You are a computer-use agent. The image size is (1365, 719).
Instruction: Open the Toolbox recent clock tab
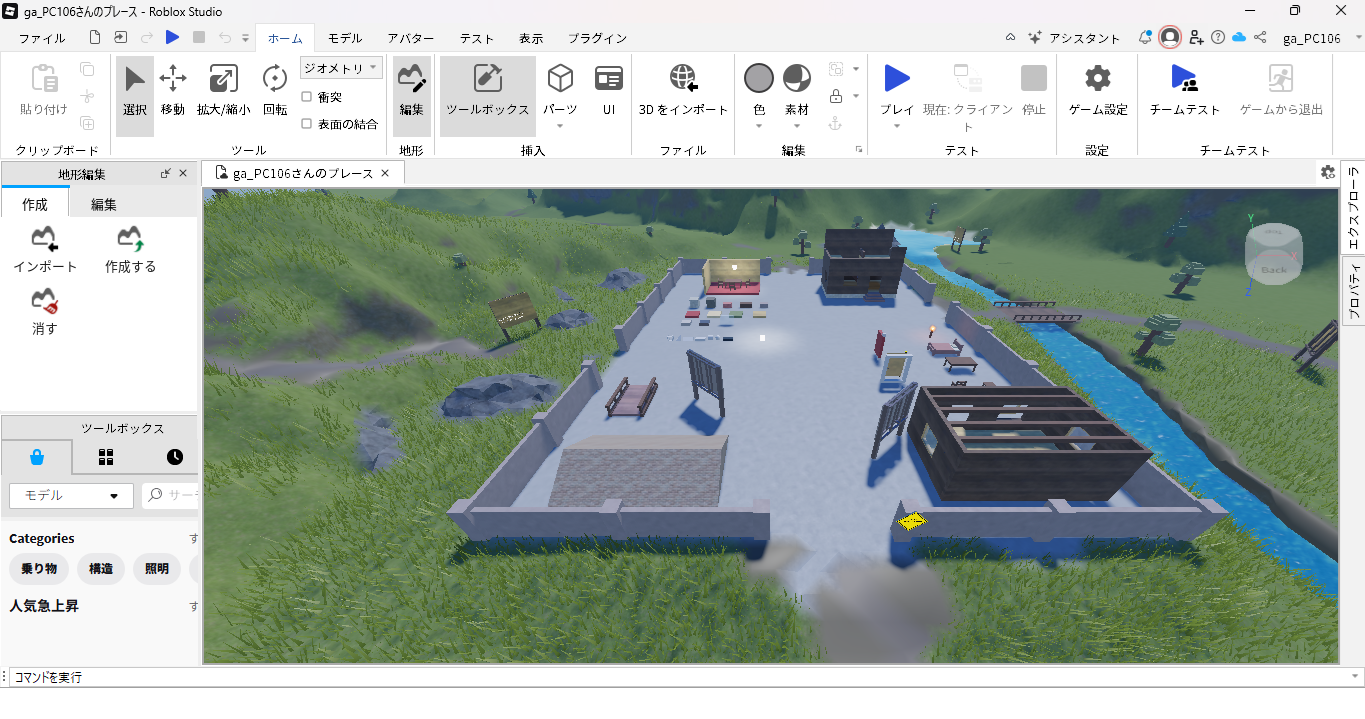tap(175, 457)
